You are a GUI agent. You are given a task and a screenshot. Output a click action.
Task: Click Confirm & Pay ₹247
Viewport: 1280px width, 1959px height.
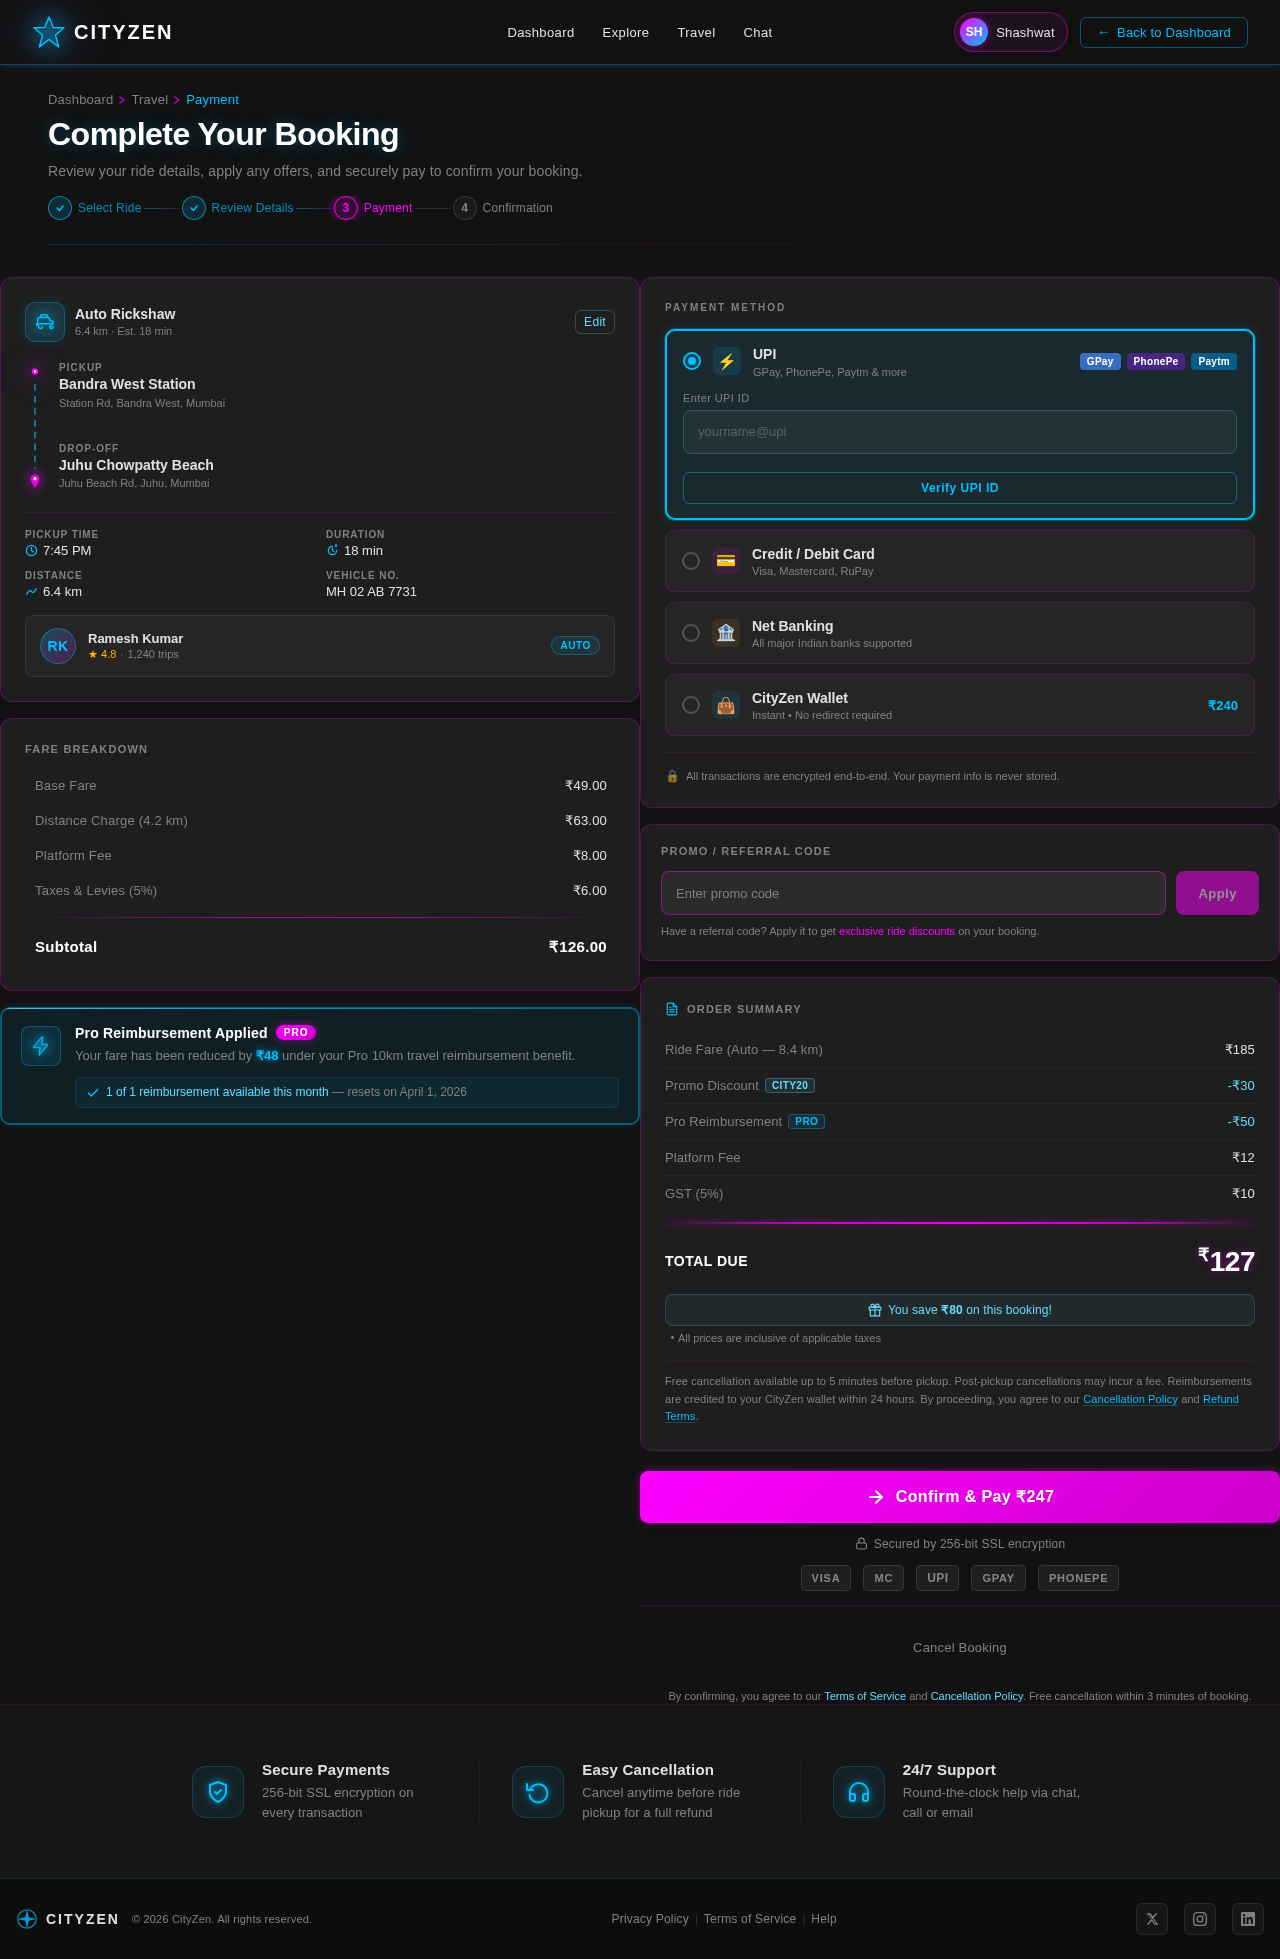[960, 1497]
